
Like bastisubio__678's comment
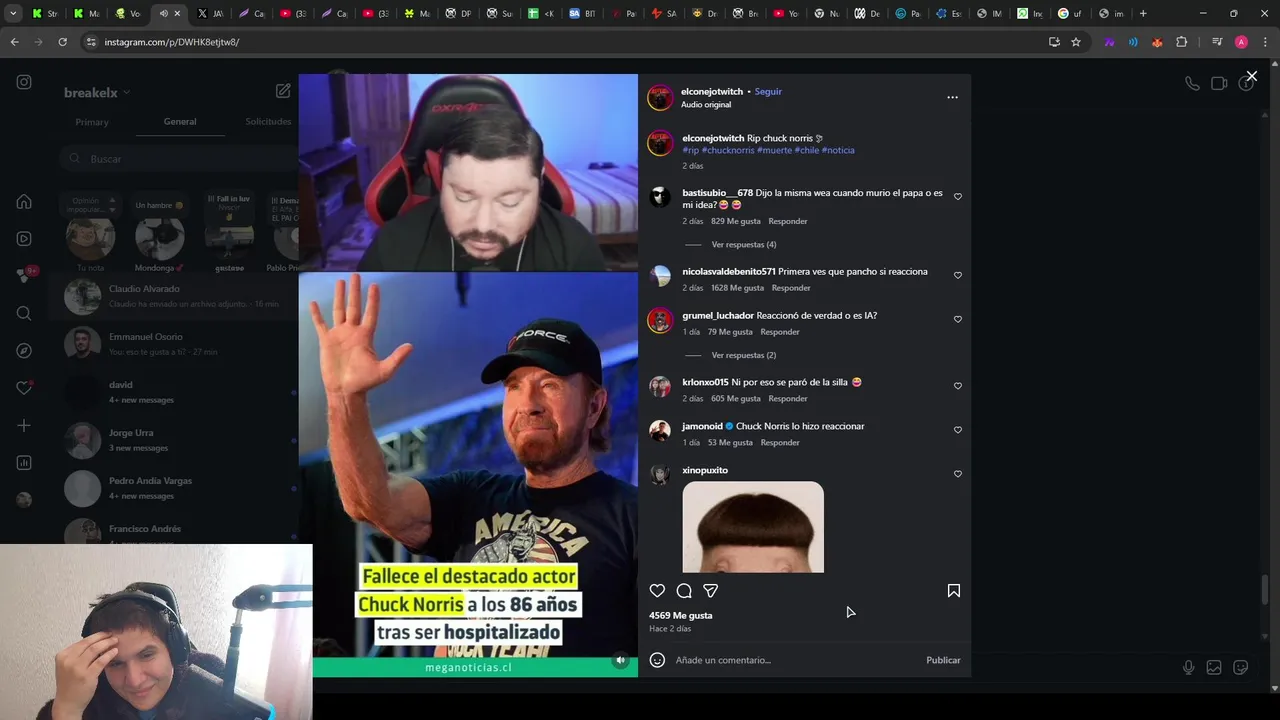(x=958, y=197)
